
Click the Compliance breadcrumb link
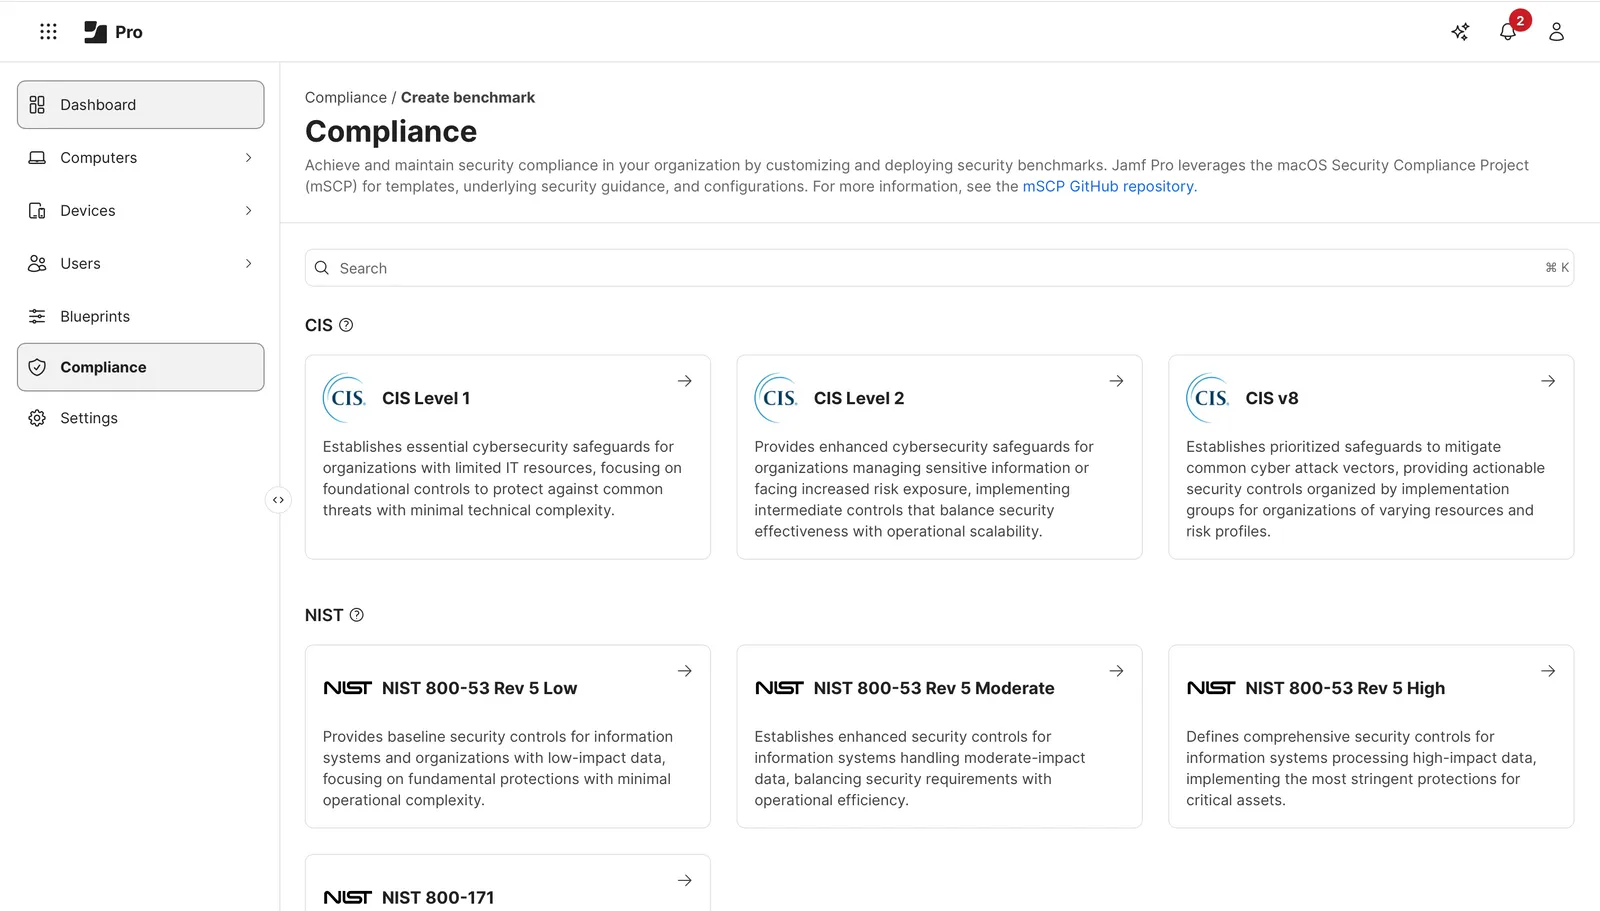346,97
